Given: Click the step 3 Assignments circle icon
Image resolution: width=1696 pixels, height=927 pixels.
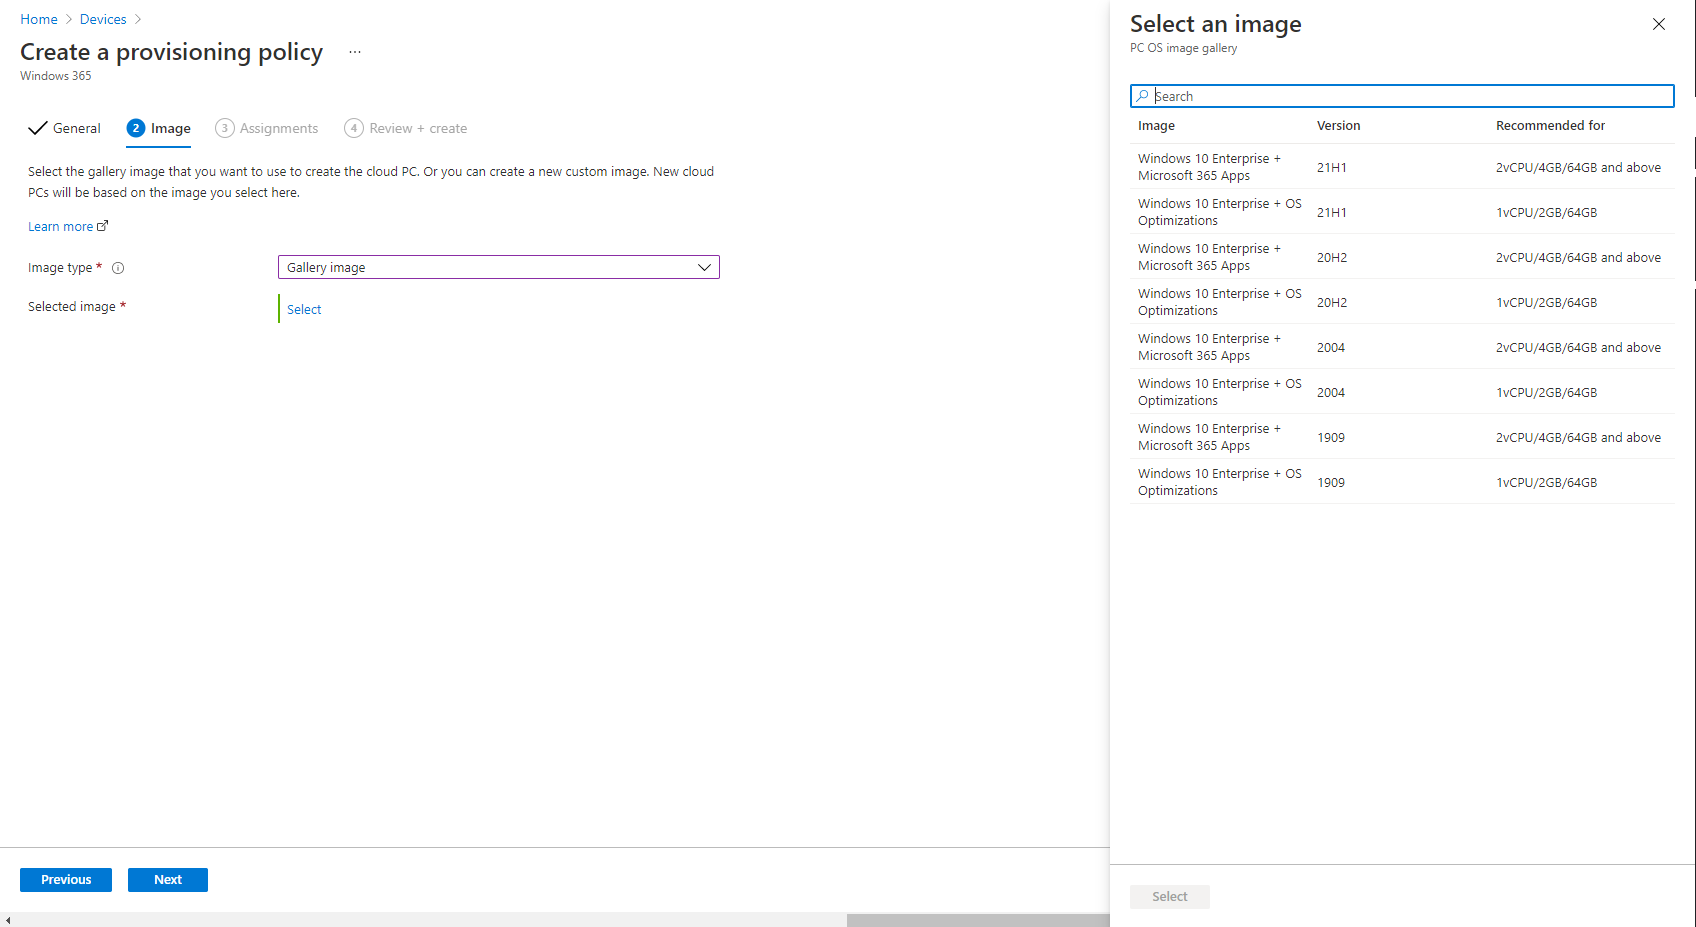Looking at the screenshot, I should tap(225, 128).
